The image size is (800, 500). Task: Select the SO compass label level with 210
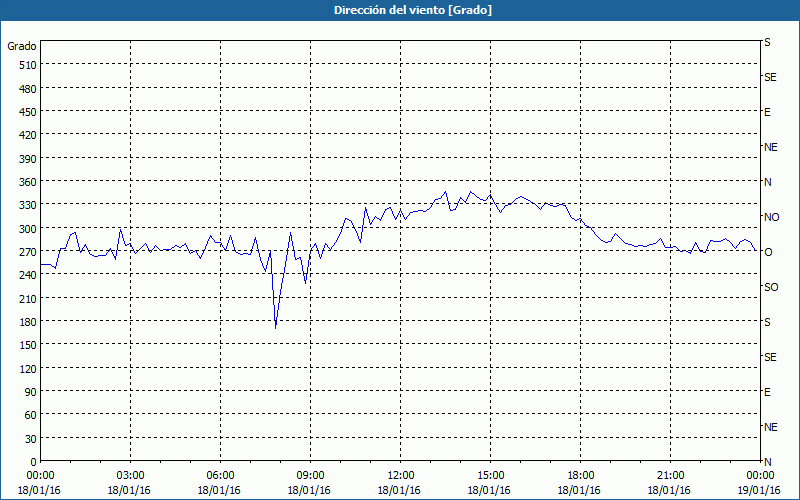click(x=771, y=287)
